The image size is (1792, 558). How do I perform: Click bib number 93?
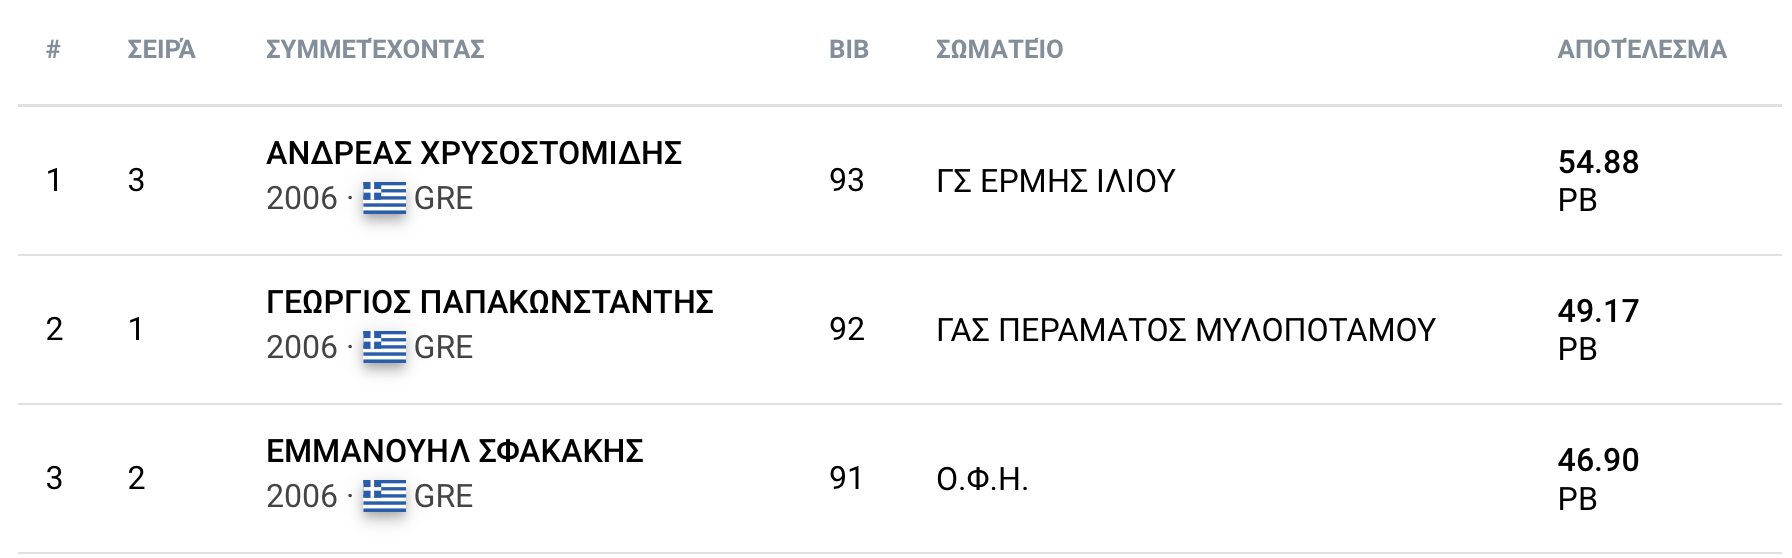(846, 180)
